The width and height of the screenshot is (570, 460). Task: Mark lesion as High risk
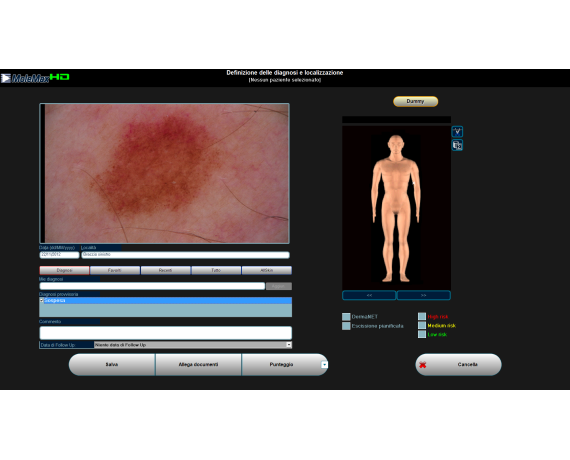coord(422,316)
